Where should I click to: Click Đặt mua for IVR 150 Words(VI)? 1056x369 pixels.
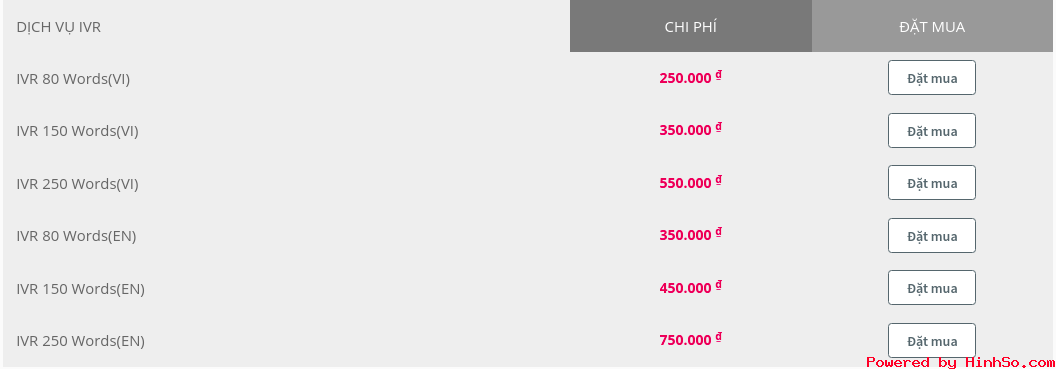931,131
